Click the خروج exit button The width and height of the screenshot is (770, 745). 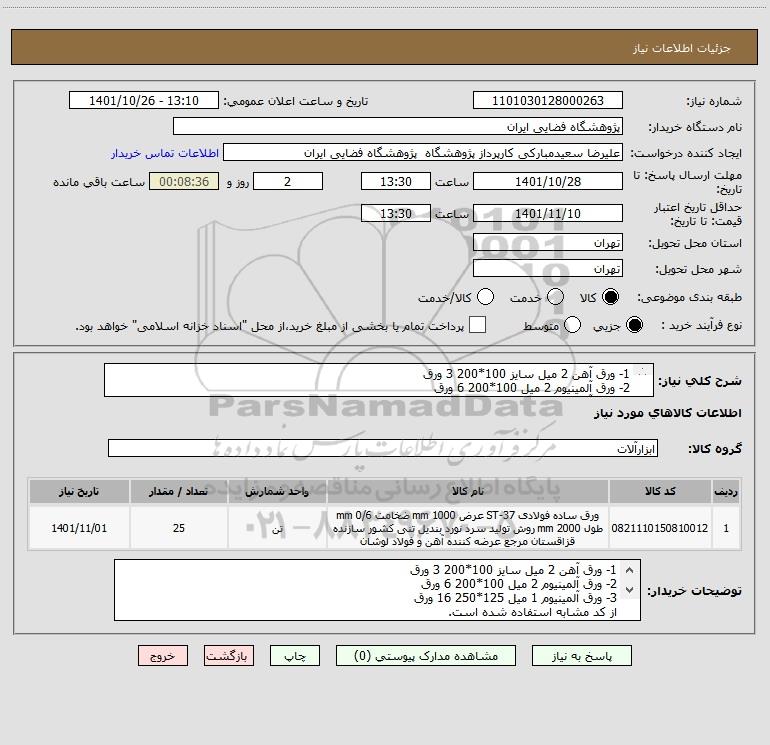click(x=163, y=656)
